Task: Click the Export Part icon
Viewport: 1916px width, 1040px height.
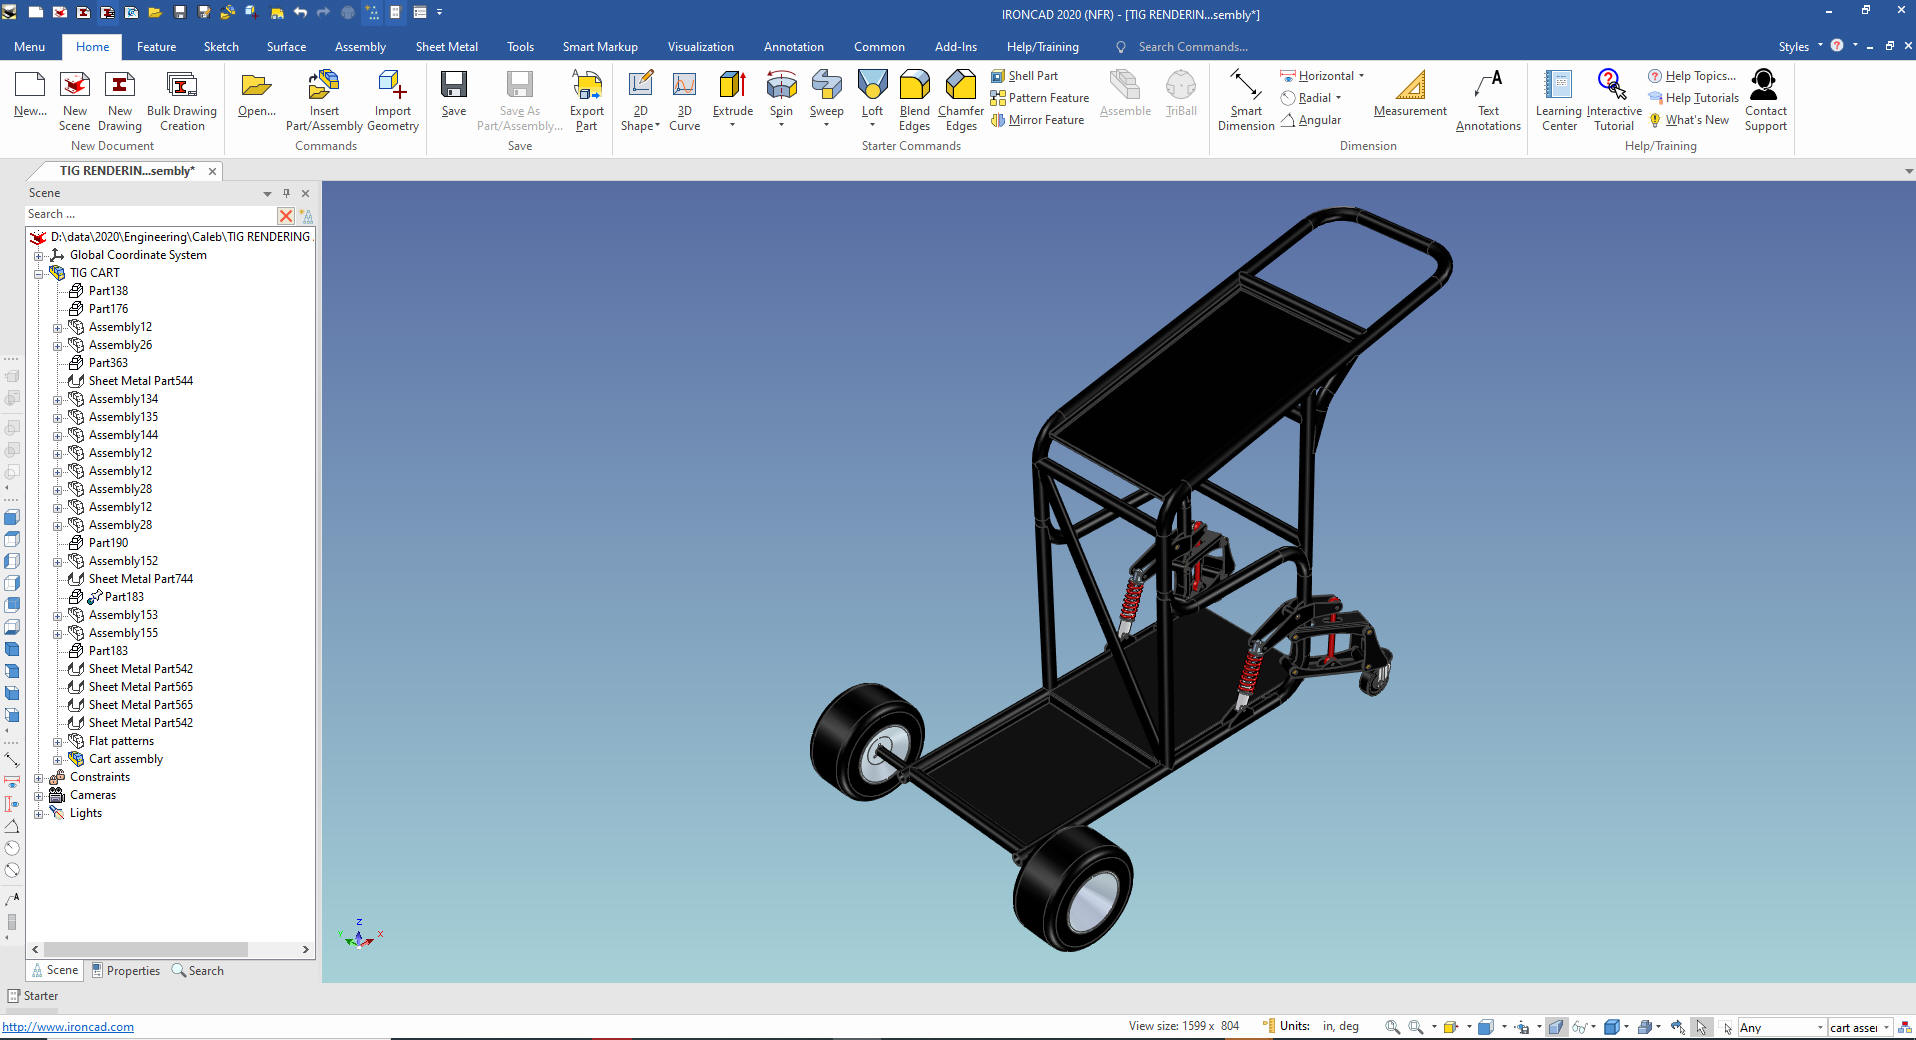Action: (x=586, y=86)
